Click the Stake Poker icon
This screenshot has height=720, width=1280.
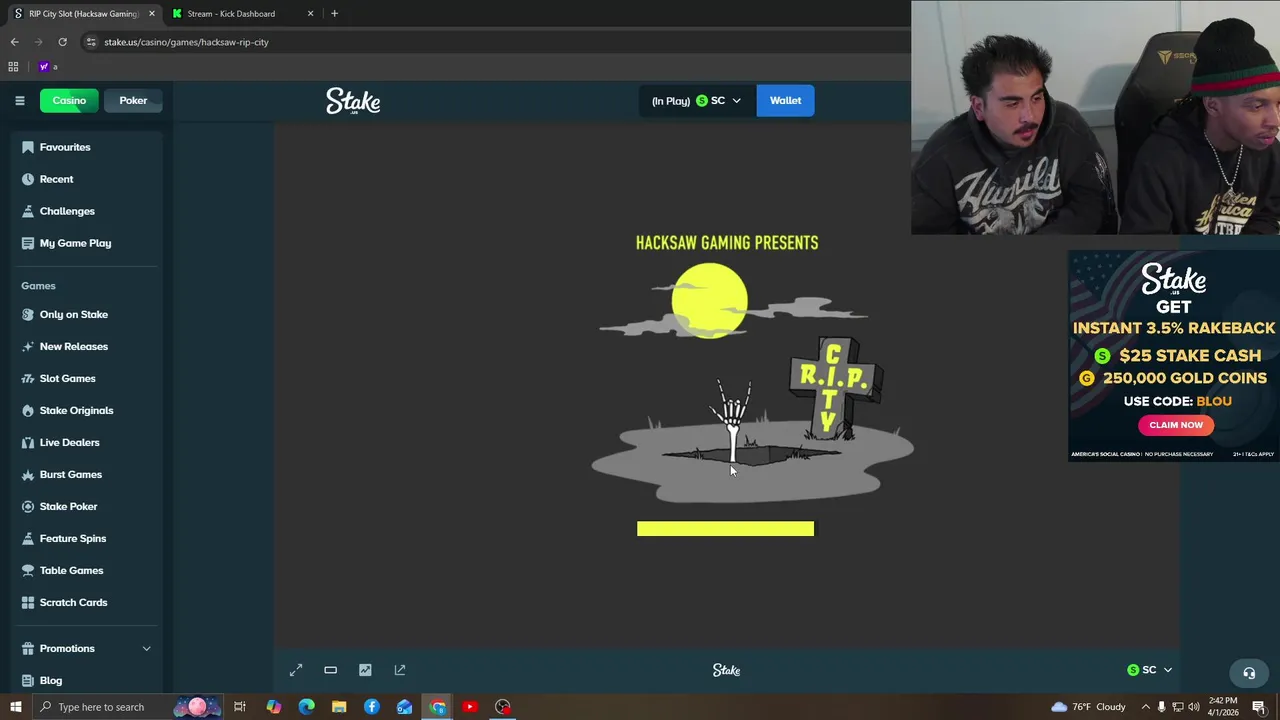point(28,506)
